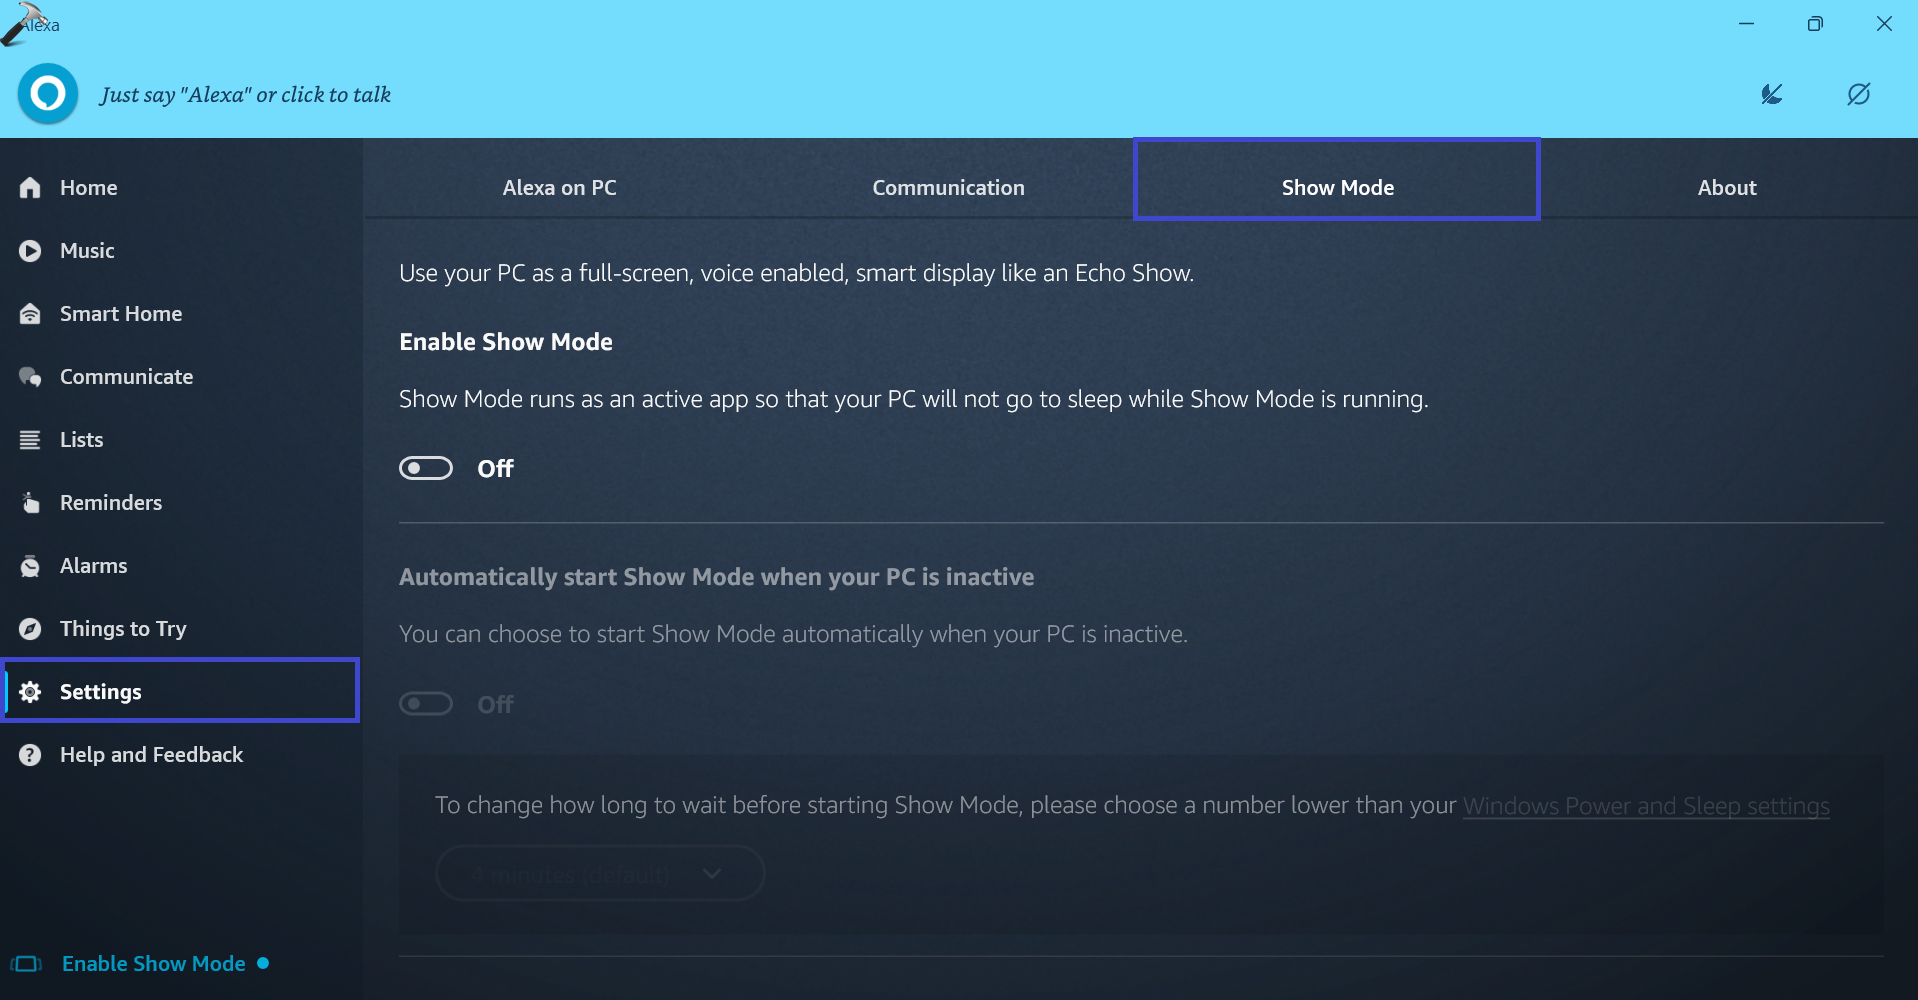Click Enable Show Mode at bottom left
Image resolution: width=1918 pixels, height=1000 pixels.
[153, 964]
